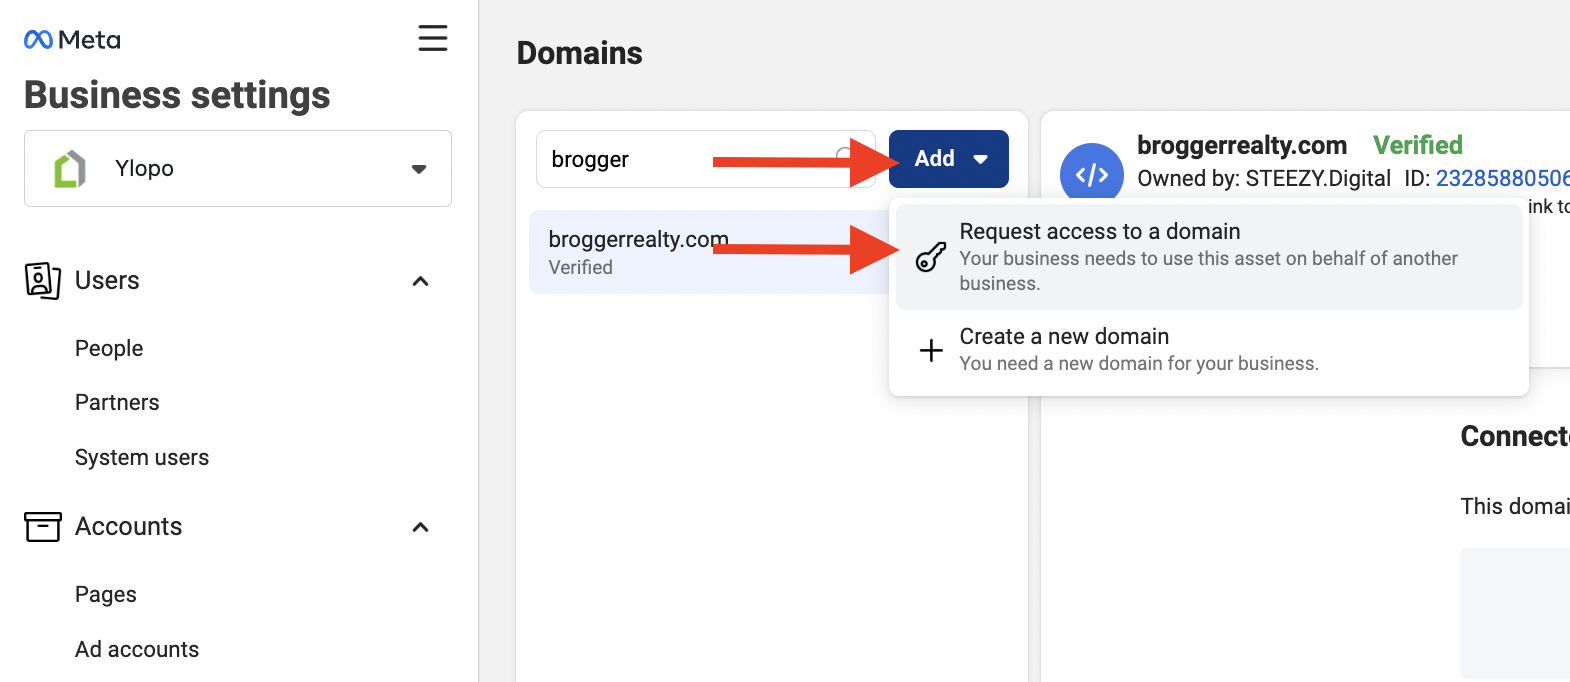The image size is (1570, 682).
Task: Click the domain search field containing brogger
Action: pos(706,159)
